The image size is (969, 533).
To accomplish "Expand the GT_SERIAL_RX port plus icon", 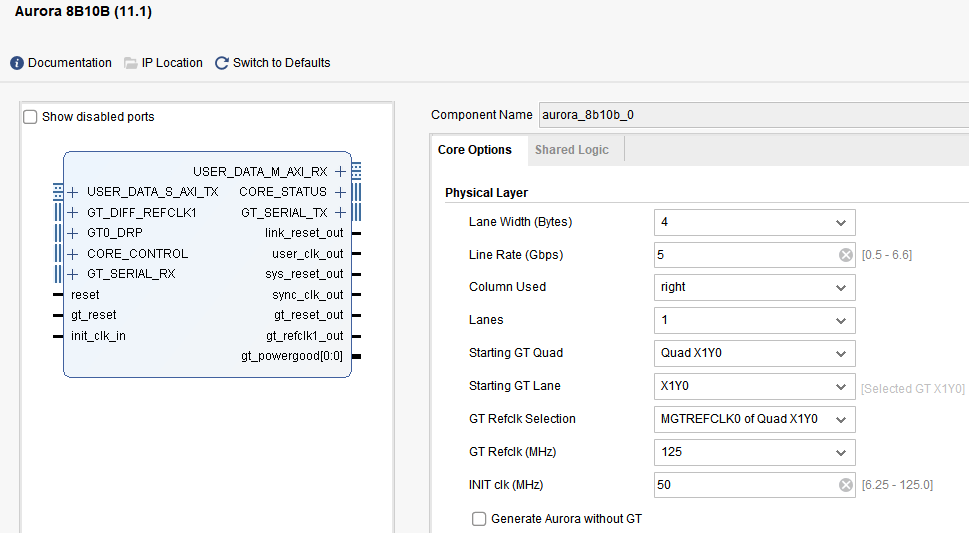I will [73, 274].
